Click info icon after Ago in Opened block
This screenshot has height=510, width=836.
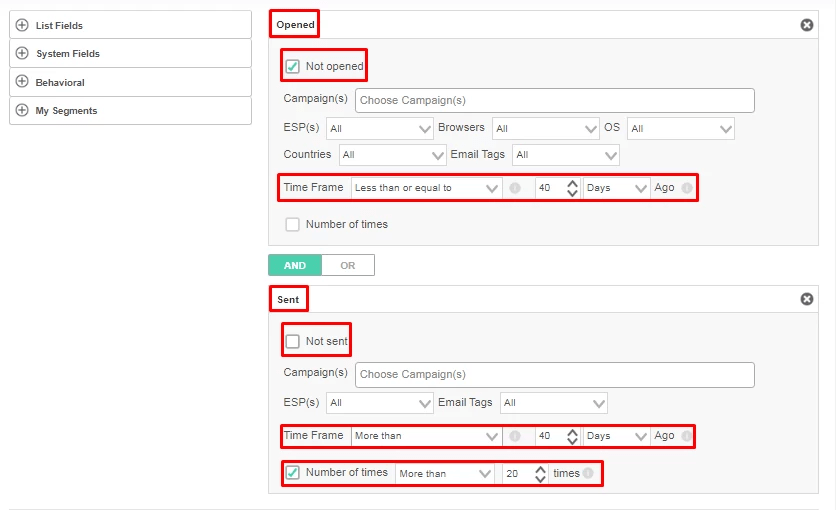[x=687, y=188]
